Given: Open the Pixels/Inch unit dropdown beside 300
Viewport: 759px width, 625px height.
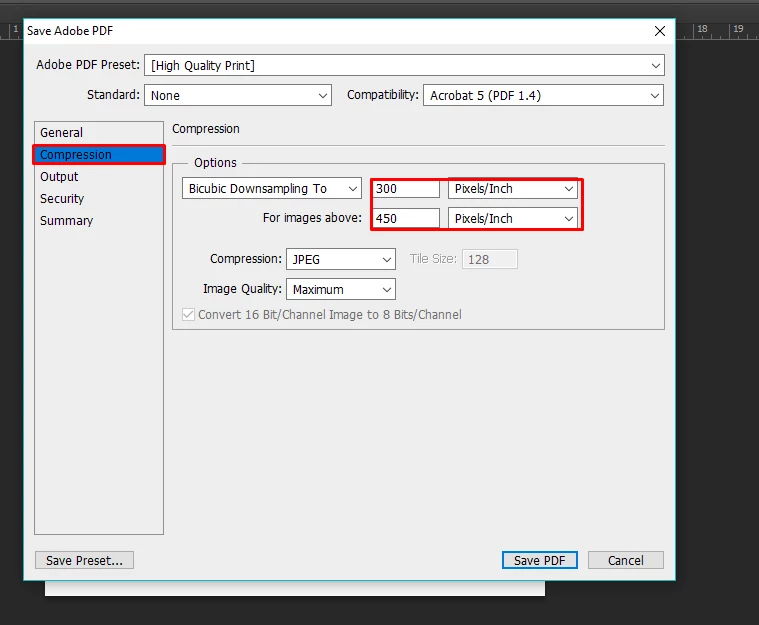Looking at the screenshot, I should (x=513, y=188).
